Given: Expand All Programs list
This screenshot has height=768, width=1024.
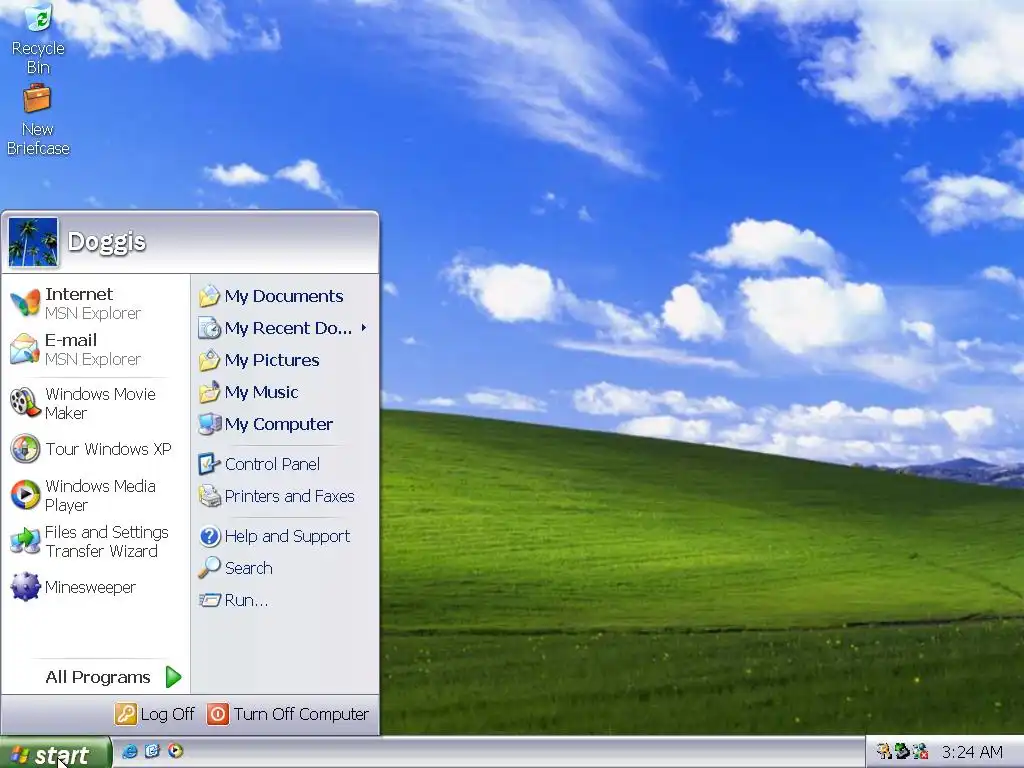Looking at the screenshot, I should coord(112,677).
